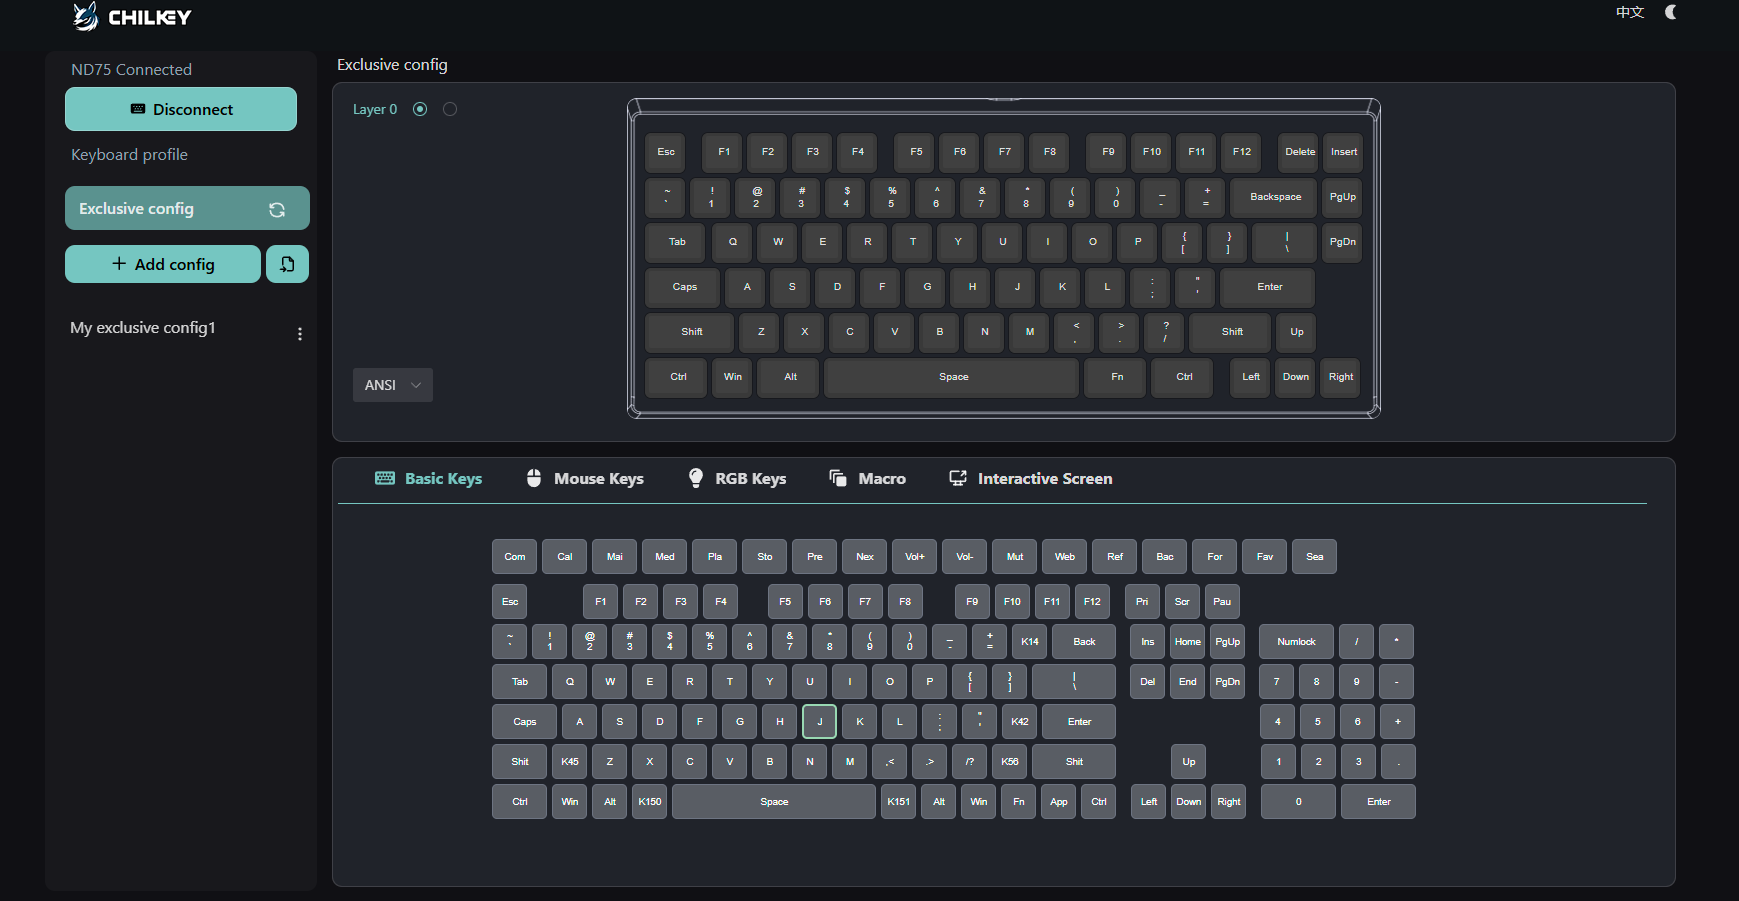Screen dimensions: 1739x901
Task: Choose Nex next track key
Action: (865, 557)
